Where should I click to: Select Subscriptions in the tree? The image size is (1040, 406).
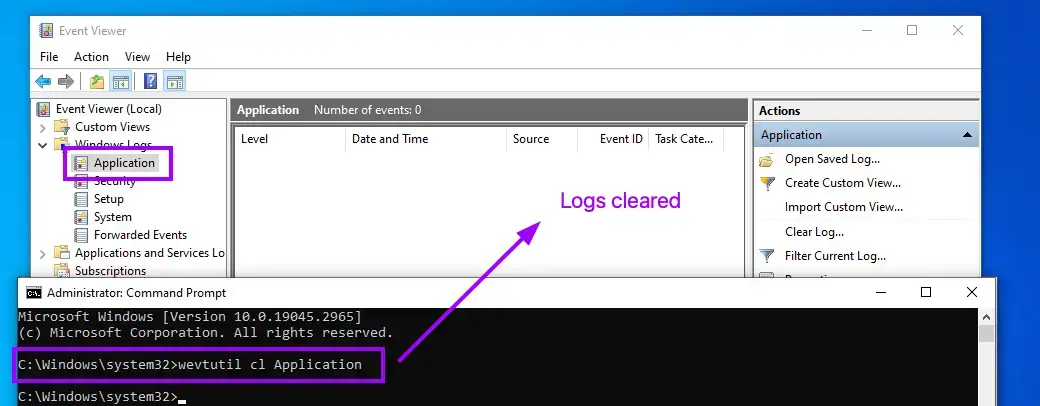(110, 271)
